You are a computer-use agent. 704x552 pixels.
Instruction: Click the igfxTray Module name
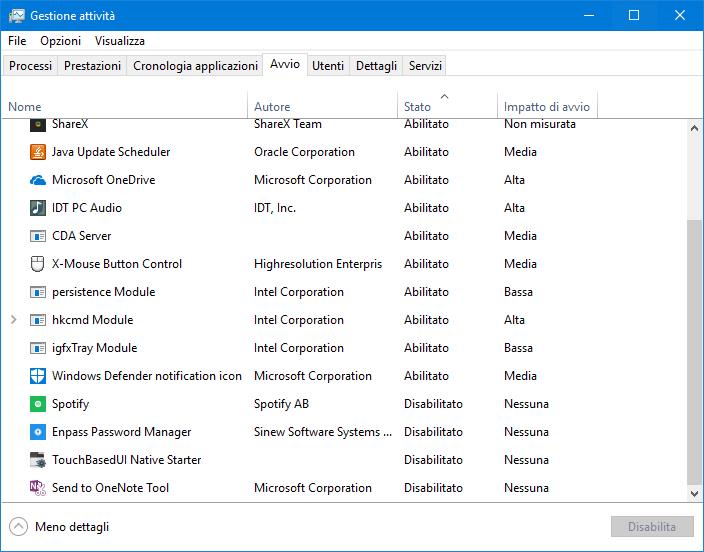coord(94,348)
